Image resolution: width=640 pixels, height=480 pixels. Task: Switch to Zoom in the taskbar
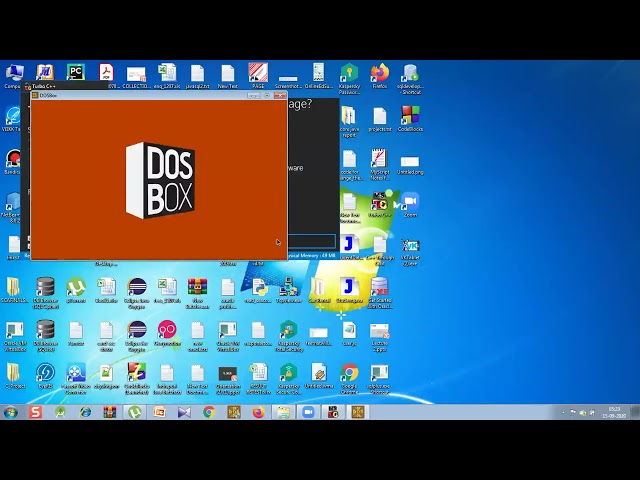308,412
